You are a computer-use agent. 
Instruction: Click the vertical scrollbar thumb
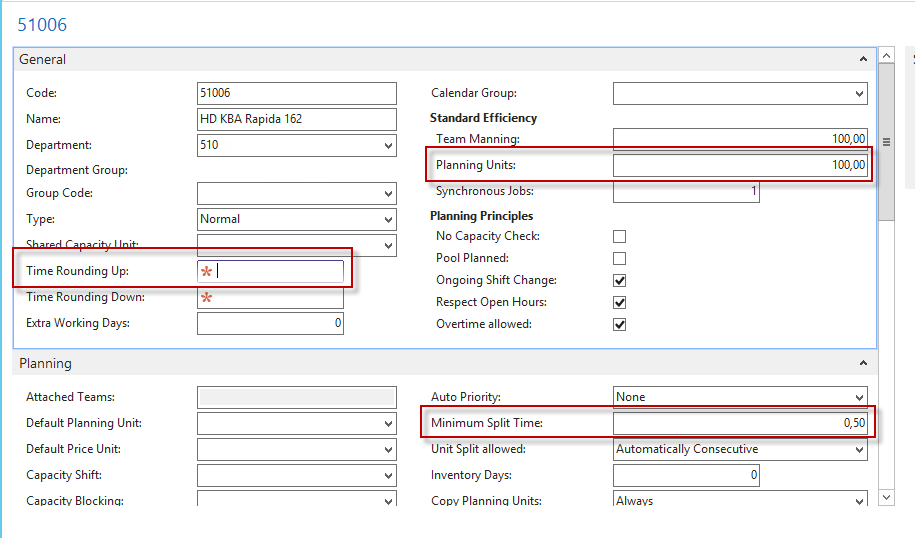[886, 142]
